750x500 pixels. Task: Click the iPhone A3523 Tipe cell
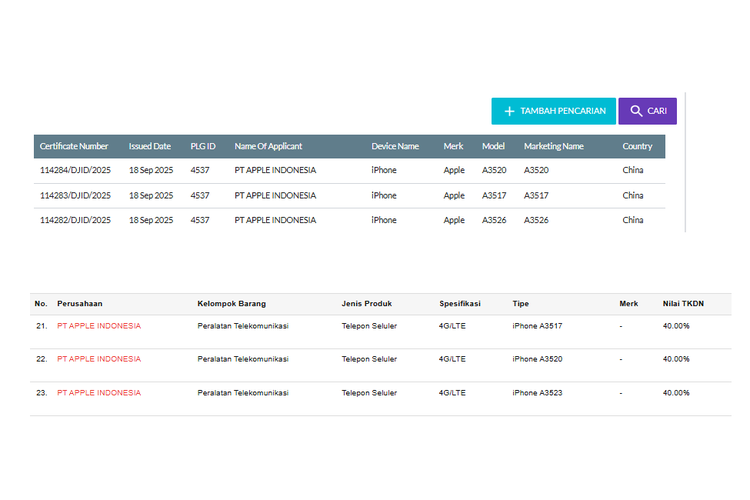(537, 393)
